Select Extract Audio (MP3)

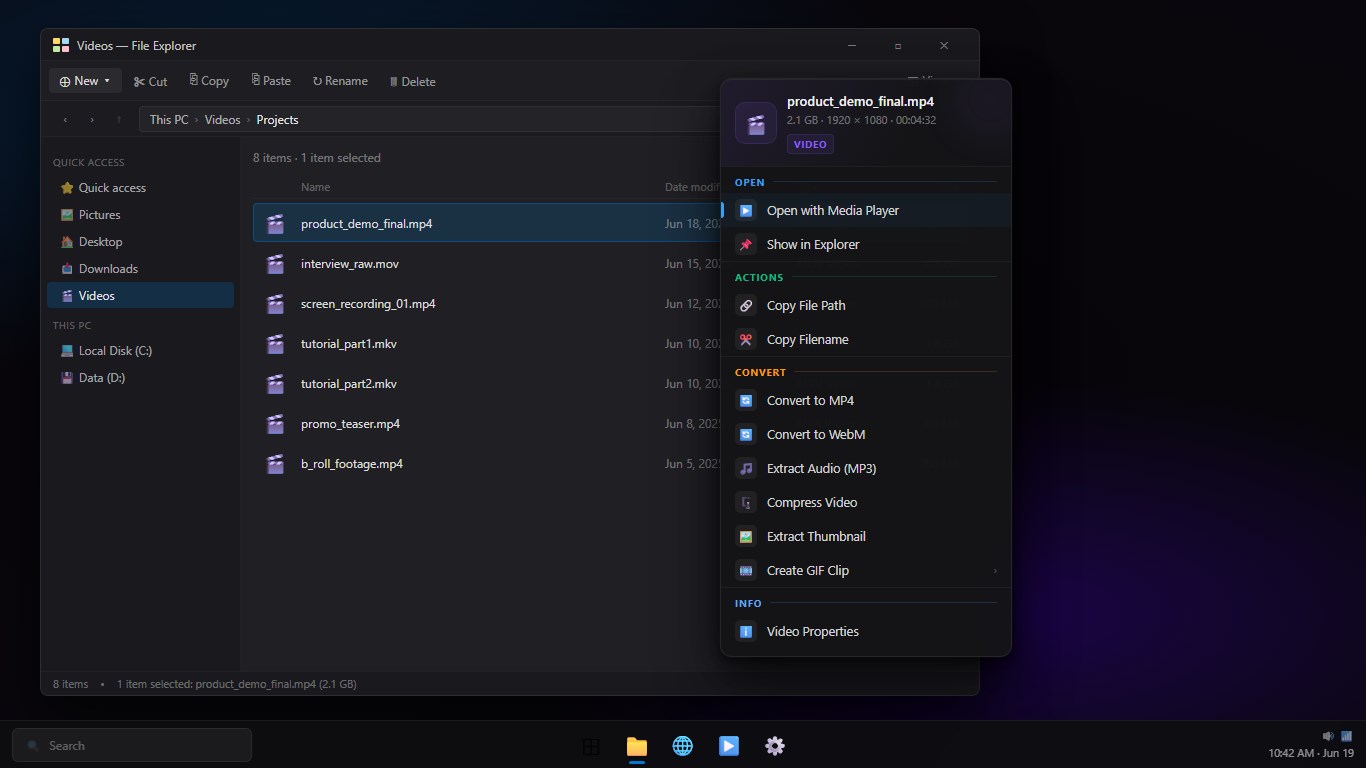(866, 468)
